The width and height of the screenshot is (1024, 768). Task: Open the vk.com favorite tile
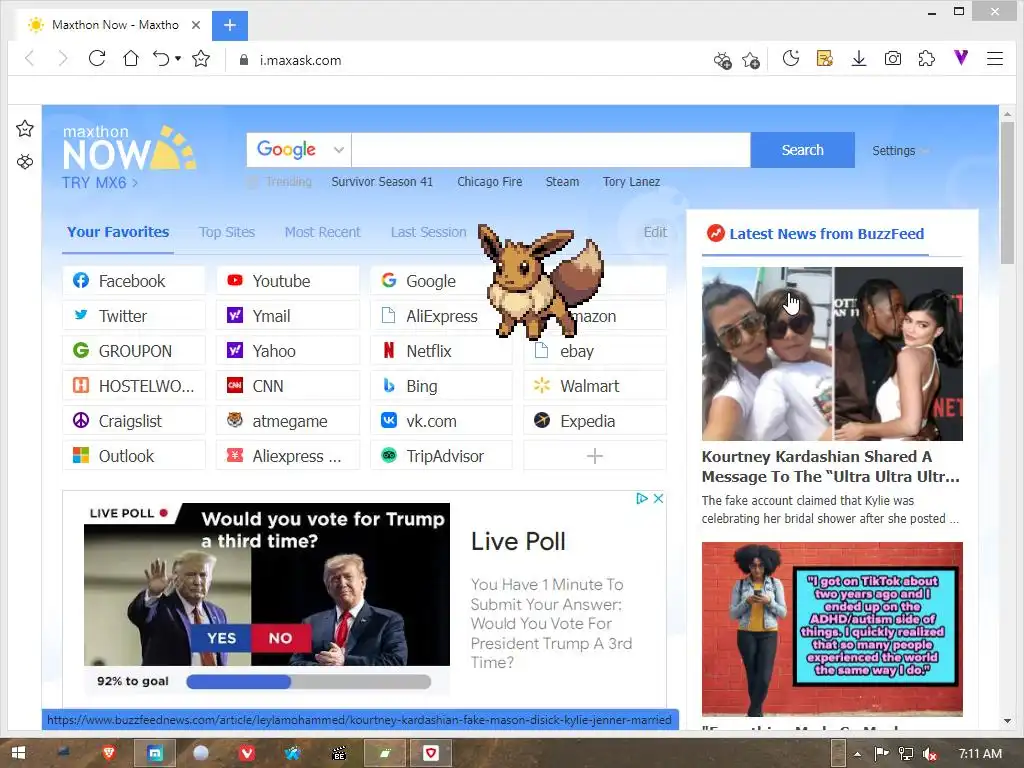[x=441, y=421]
